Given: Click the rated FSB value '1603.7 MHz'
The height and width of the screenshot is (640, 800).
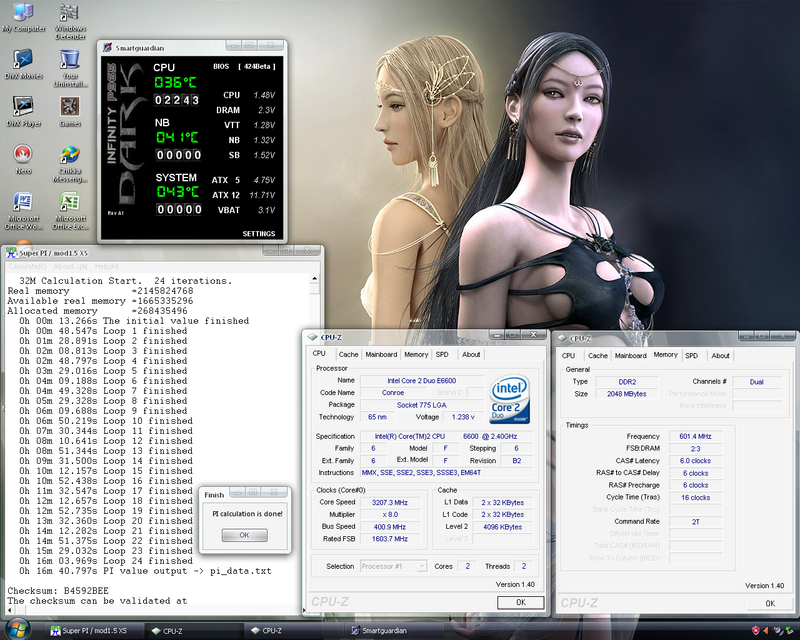Looking at the screenshot, I should (390, 538).
